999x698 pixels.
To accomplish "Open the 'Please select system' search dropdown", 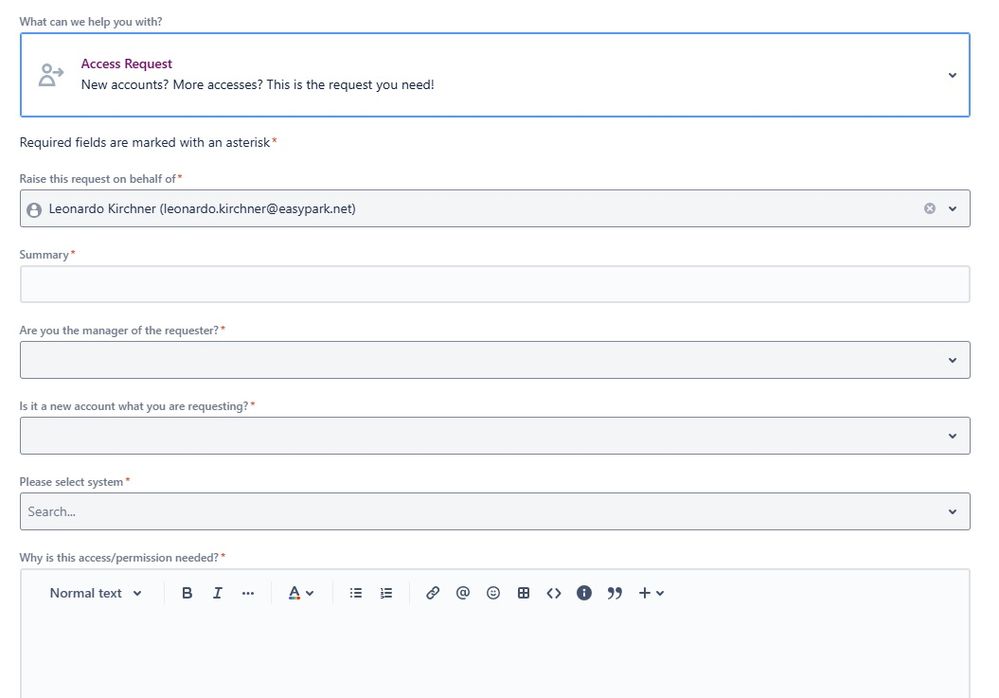I will coord(495,511).
